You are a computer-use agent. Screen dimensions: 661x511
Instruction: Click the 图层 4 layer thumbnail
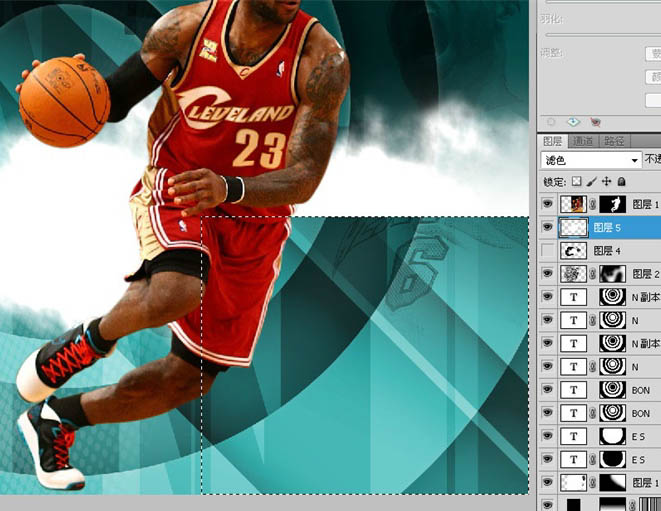pos(573,251)
